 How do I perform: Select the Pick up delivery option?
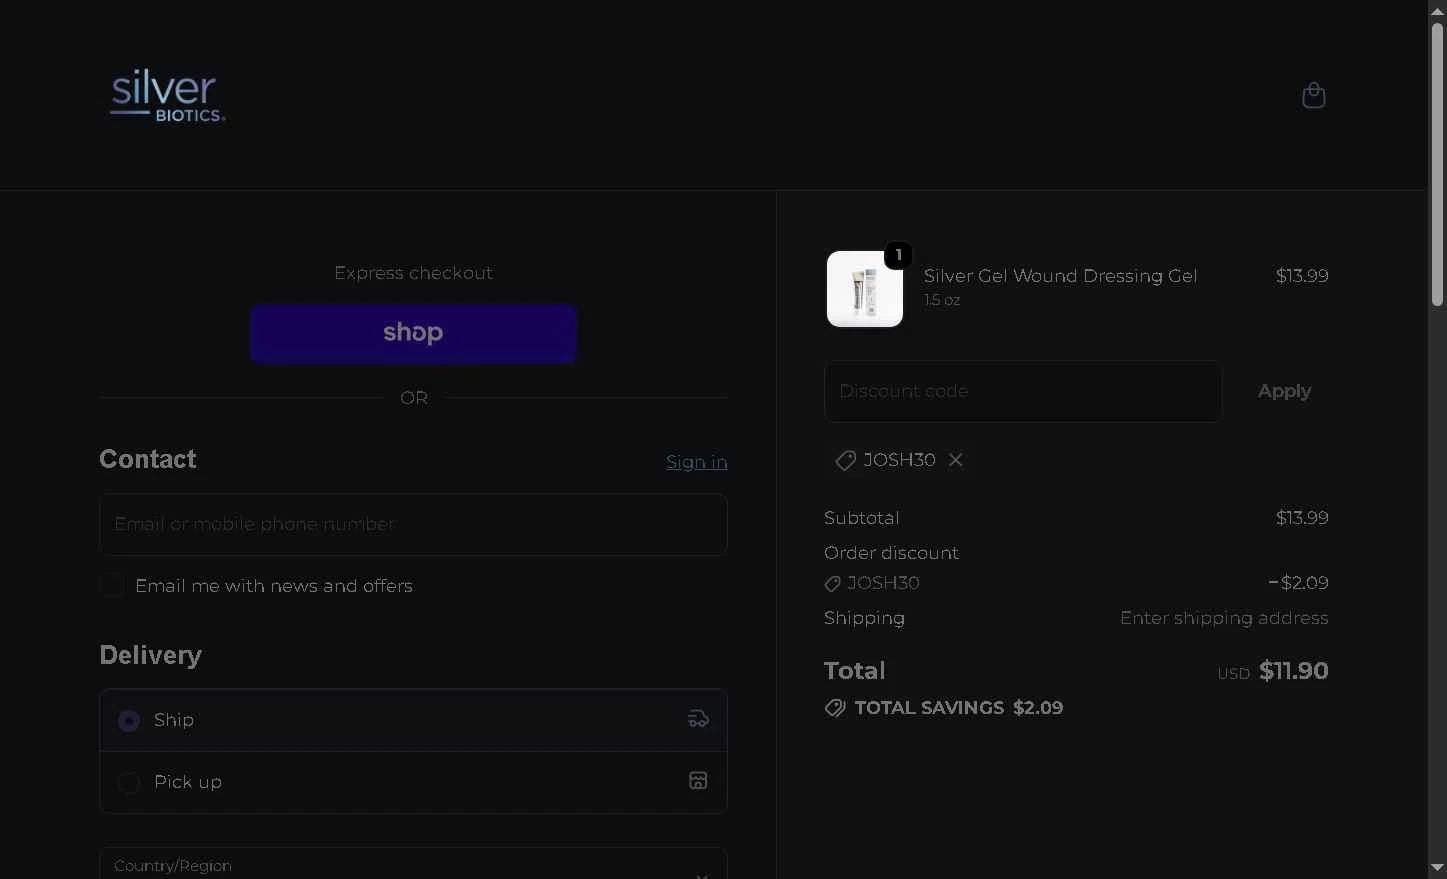(413, 782)
